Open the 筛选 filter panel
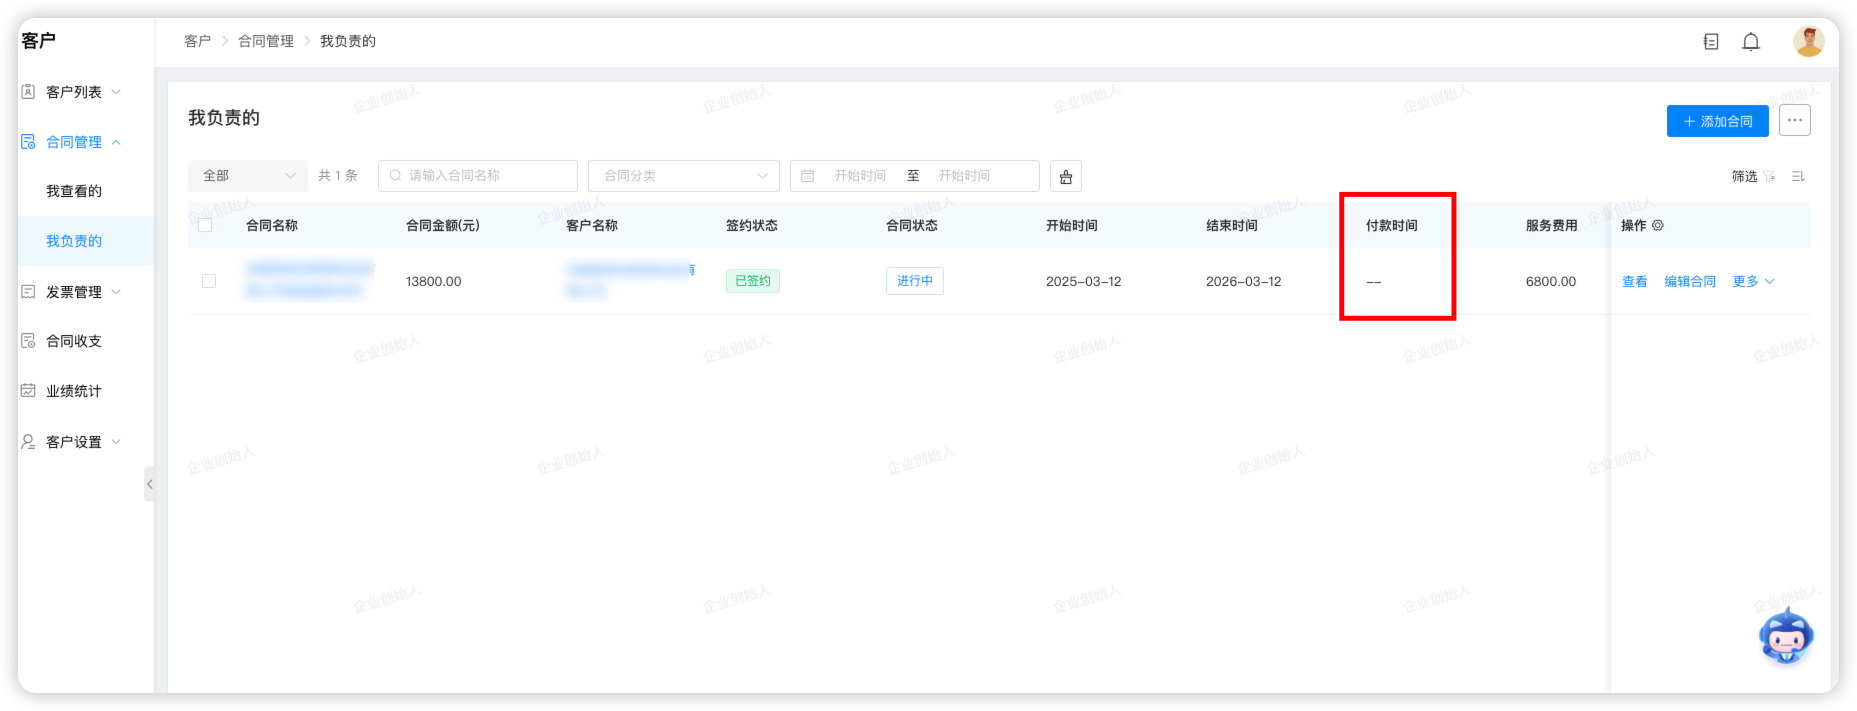 pos(1753,176)
